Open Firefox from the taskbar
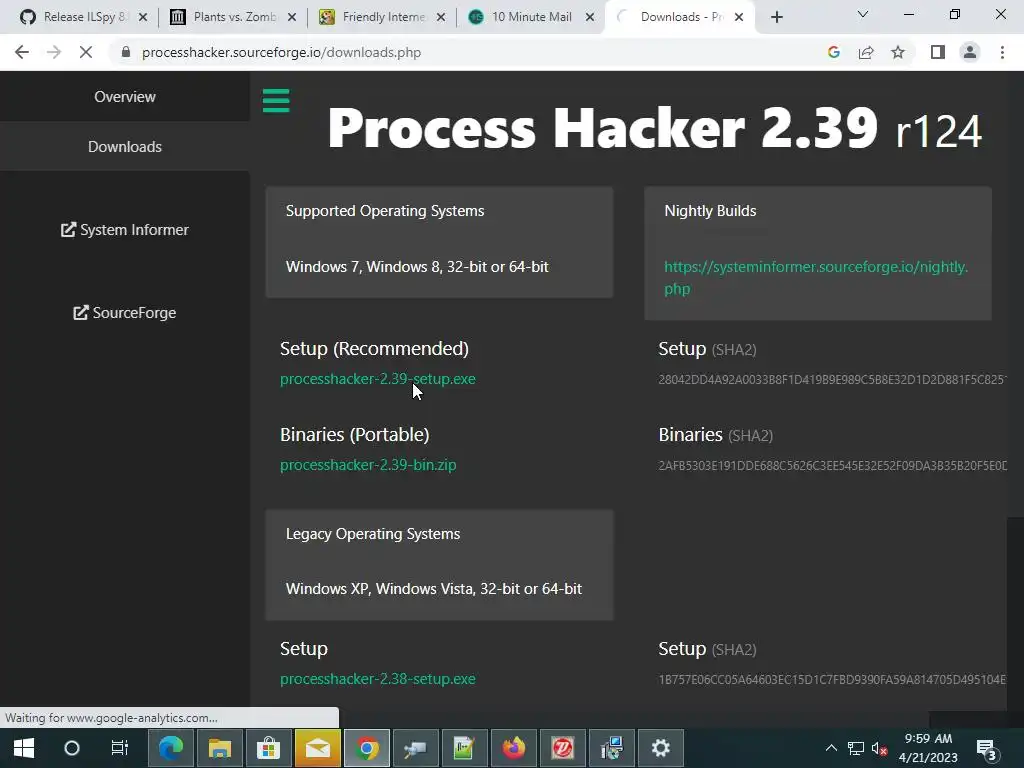Image resolution: width=1024 pixels, height=768 pixels. tap(513, 748)
